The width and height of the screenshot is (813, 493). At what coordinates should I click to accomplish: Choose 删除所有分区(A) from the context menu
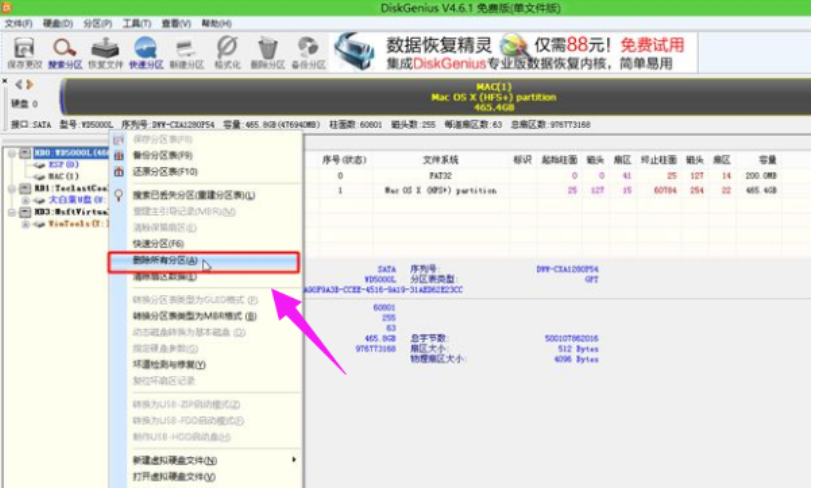(165, 260)
